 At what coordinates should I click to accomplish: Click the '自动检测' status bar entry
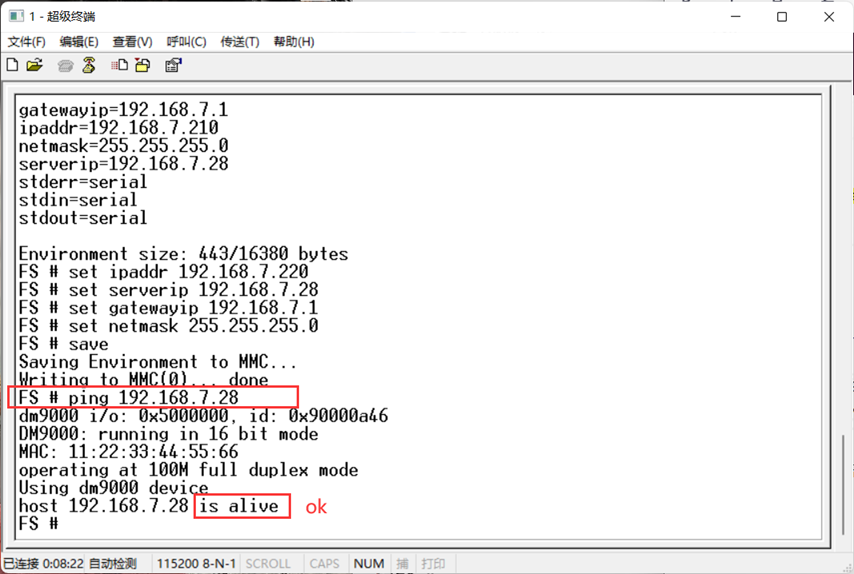click(113, 564)
